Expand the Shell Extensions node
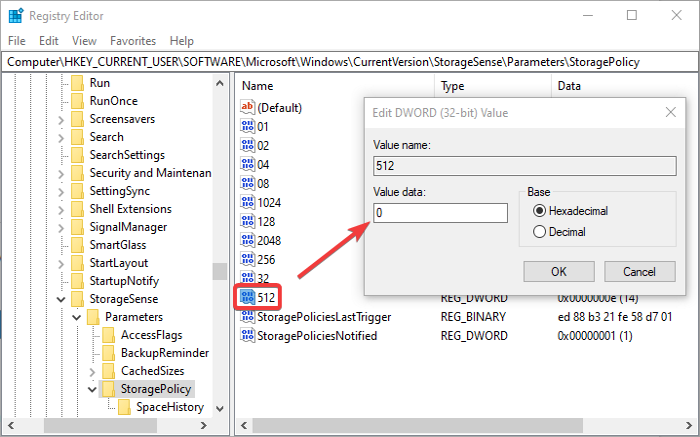The width and height of the screenshot is (700, 437). [61, 209]
